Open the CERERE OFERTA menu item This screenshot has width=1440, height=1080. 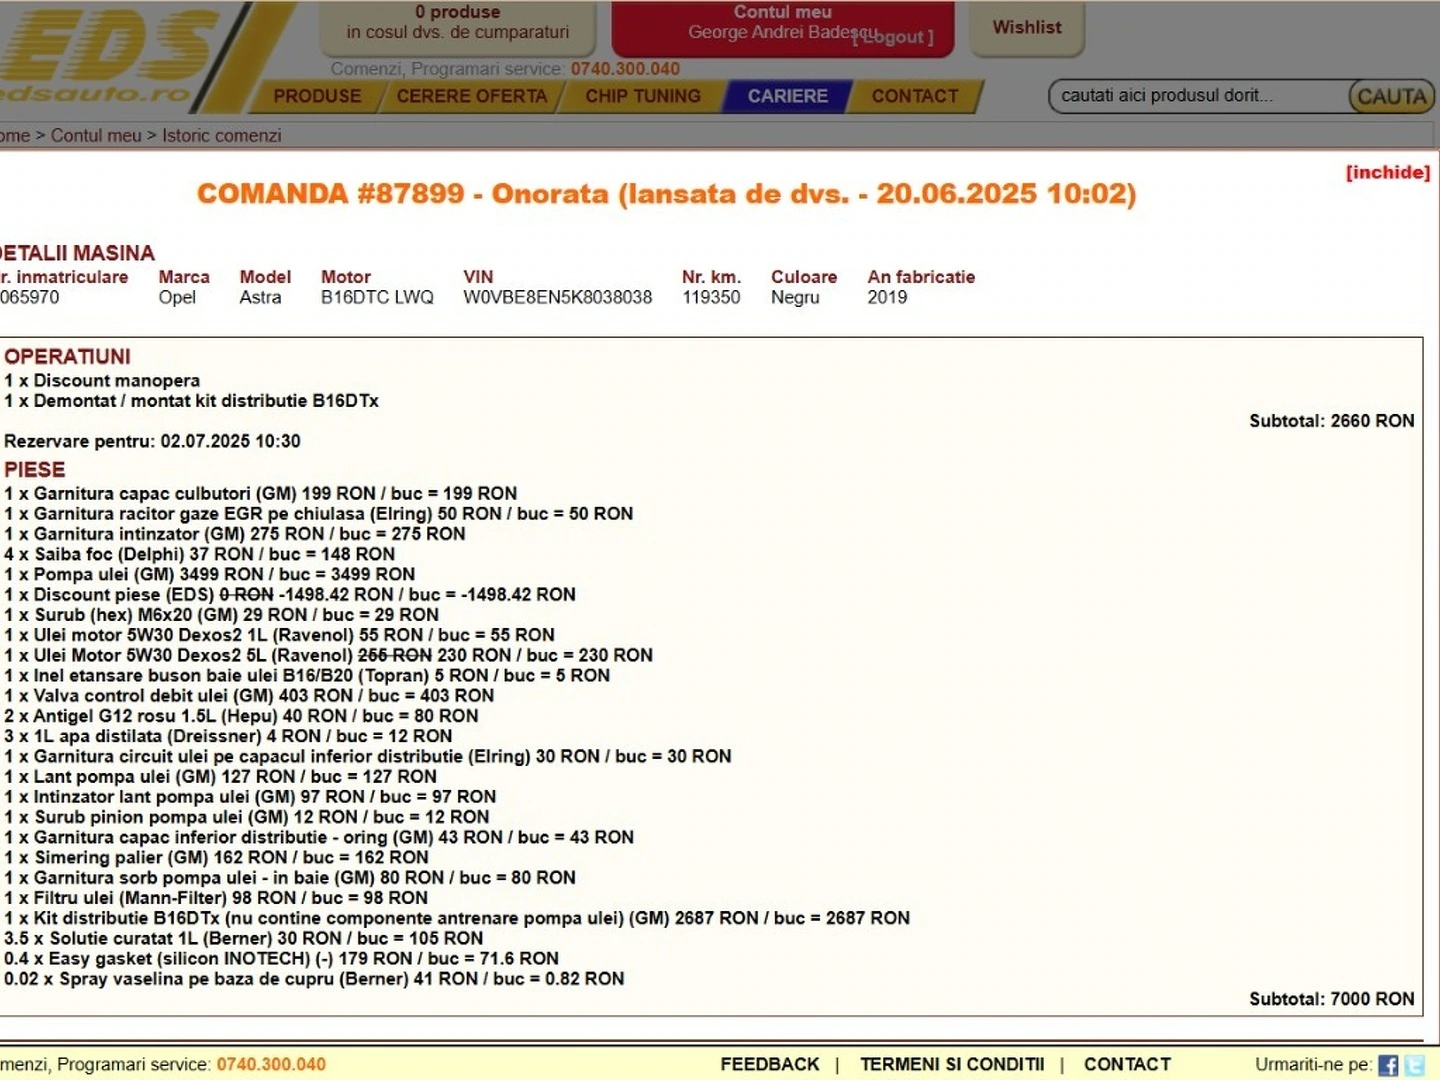tap(472, 96)
